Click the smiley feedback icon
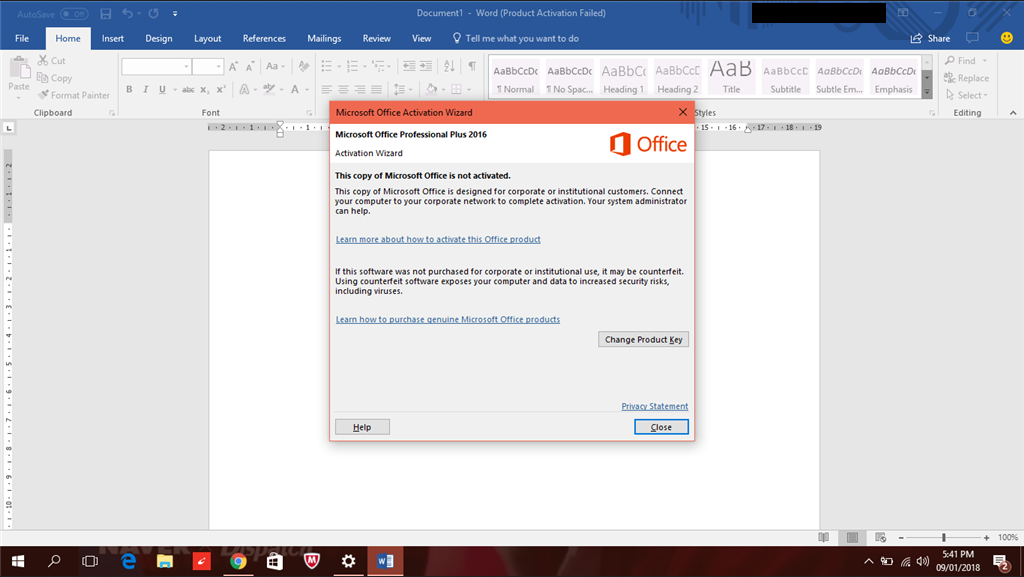The image size is (1024, 577). (x=1006, y=38)
